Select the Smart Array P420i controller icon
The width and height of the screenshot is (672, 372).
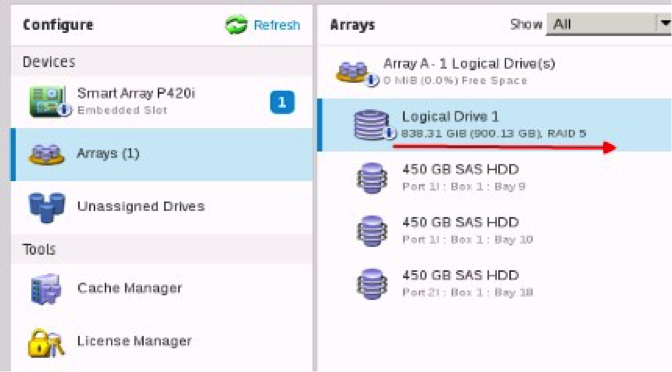point(50,102)
